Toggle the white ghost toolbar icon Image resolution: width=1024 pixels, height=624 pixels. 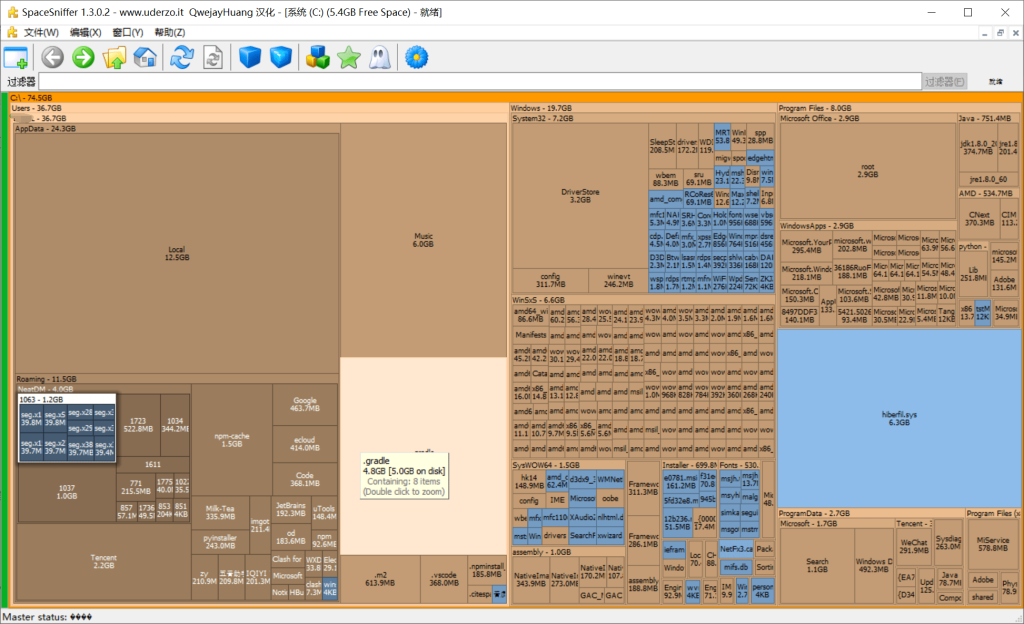point(379,58)
